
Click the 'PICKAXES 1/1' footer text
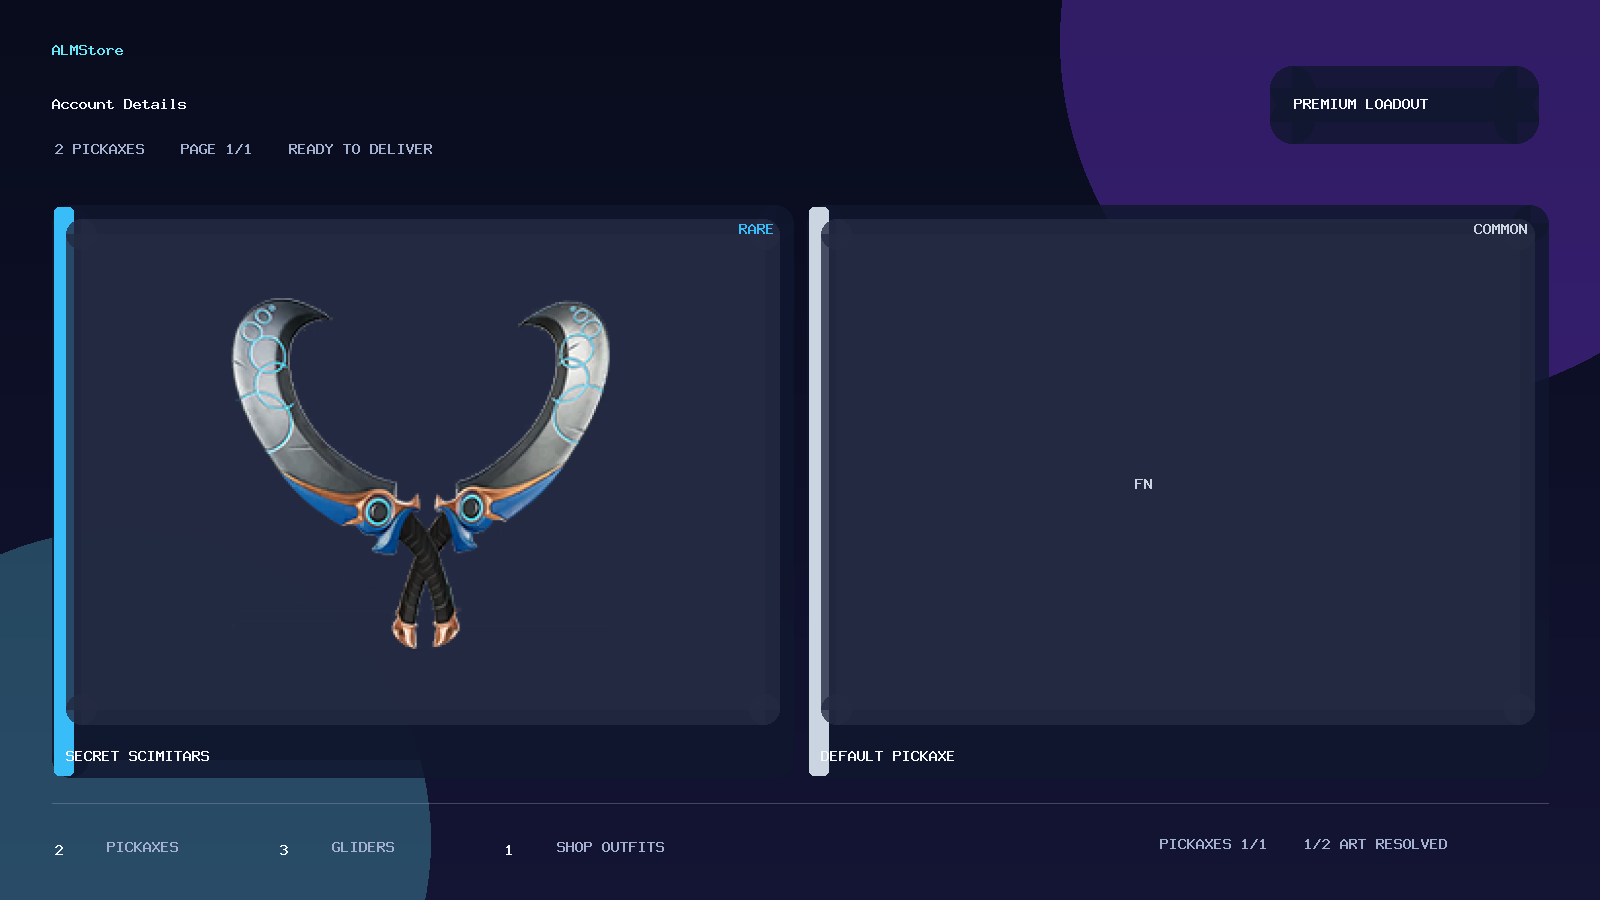1213,844
